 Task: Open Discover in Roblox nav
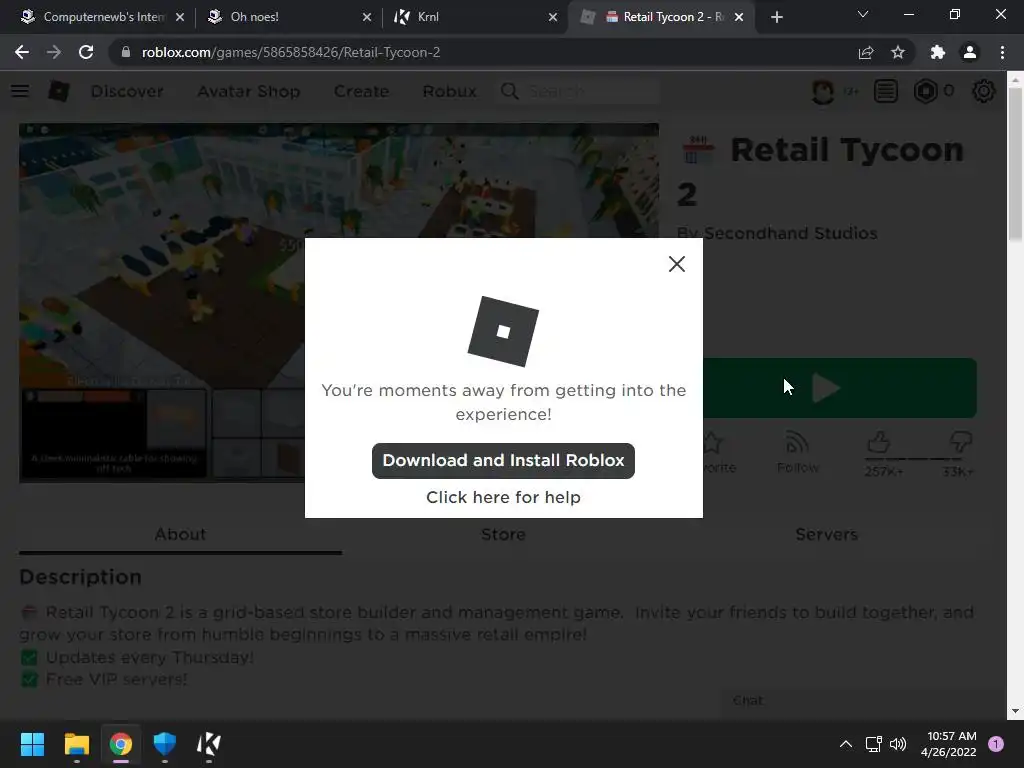tap(127, 91)
